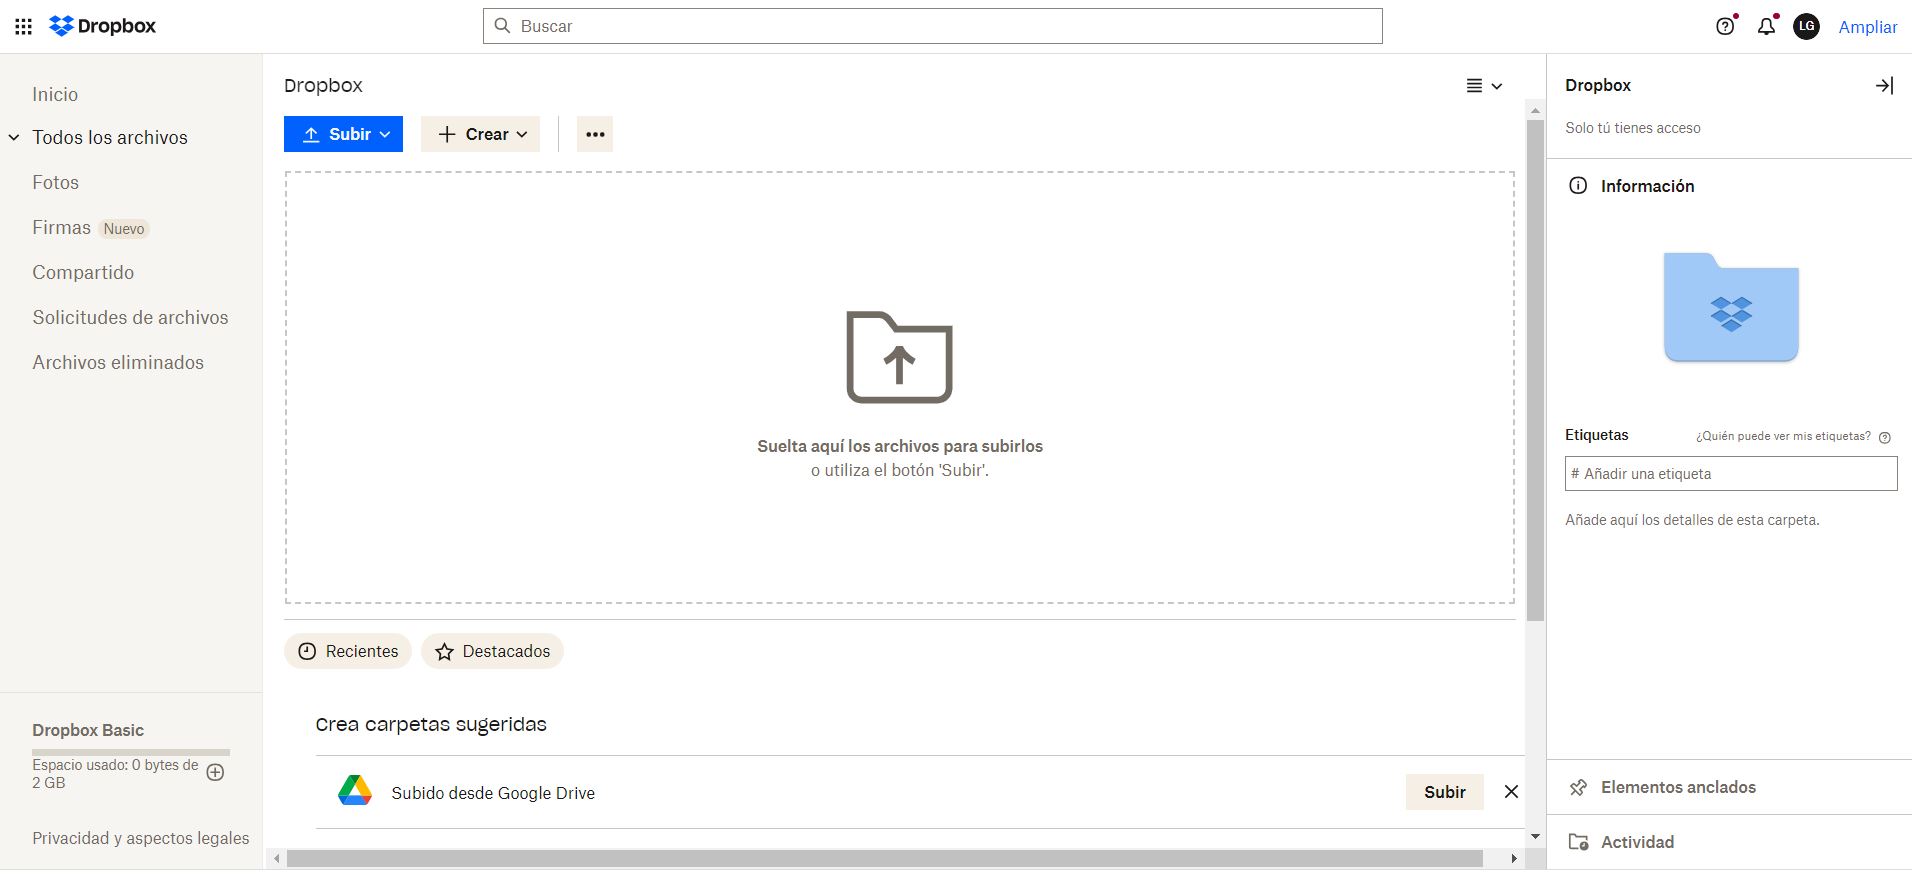Click the blue Dropbox folder thumbnail
This screenshot has width=1912, height=875.
pos(1731,307)
